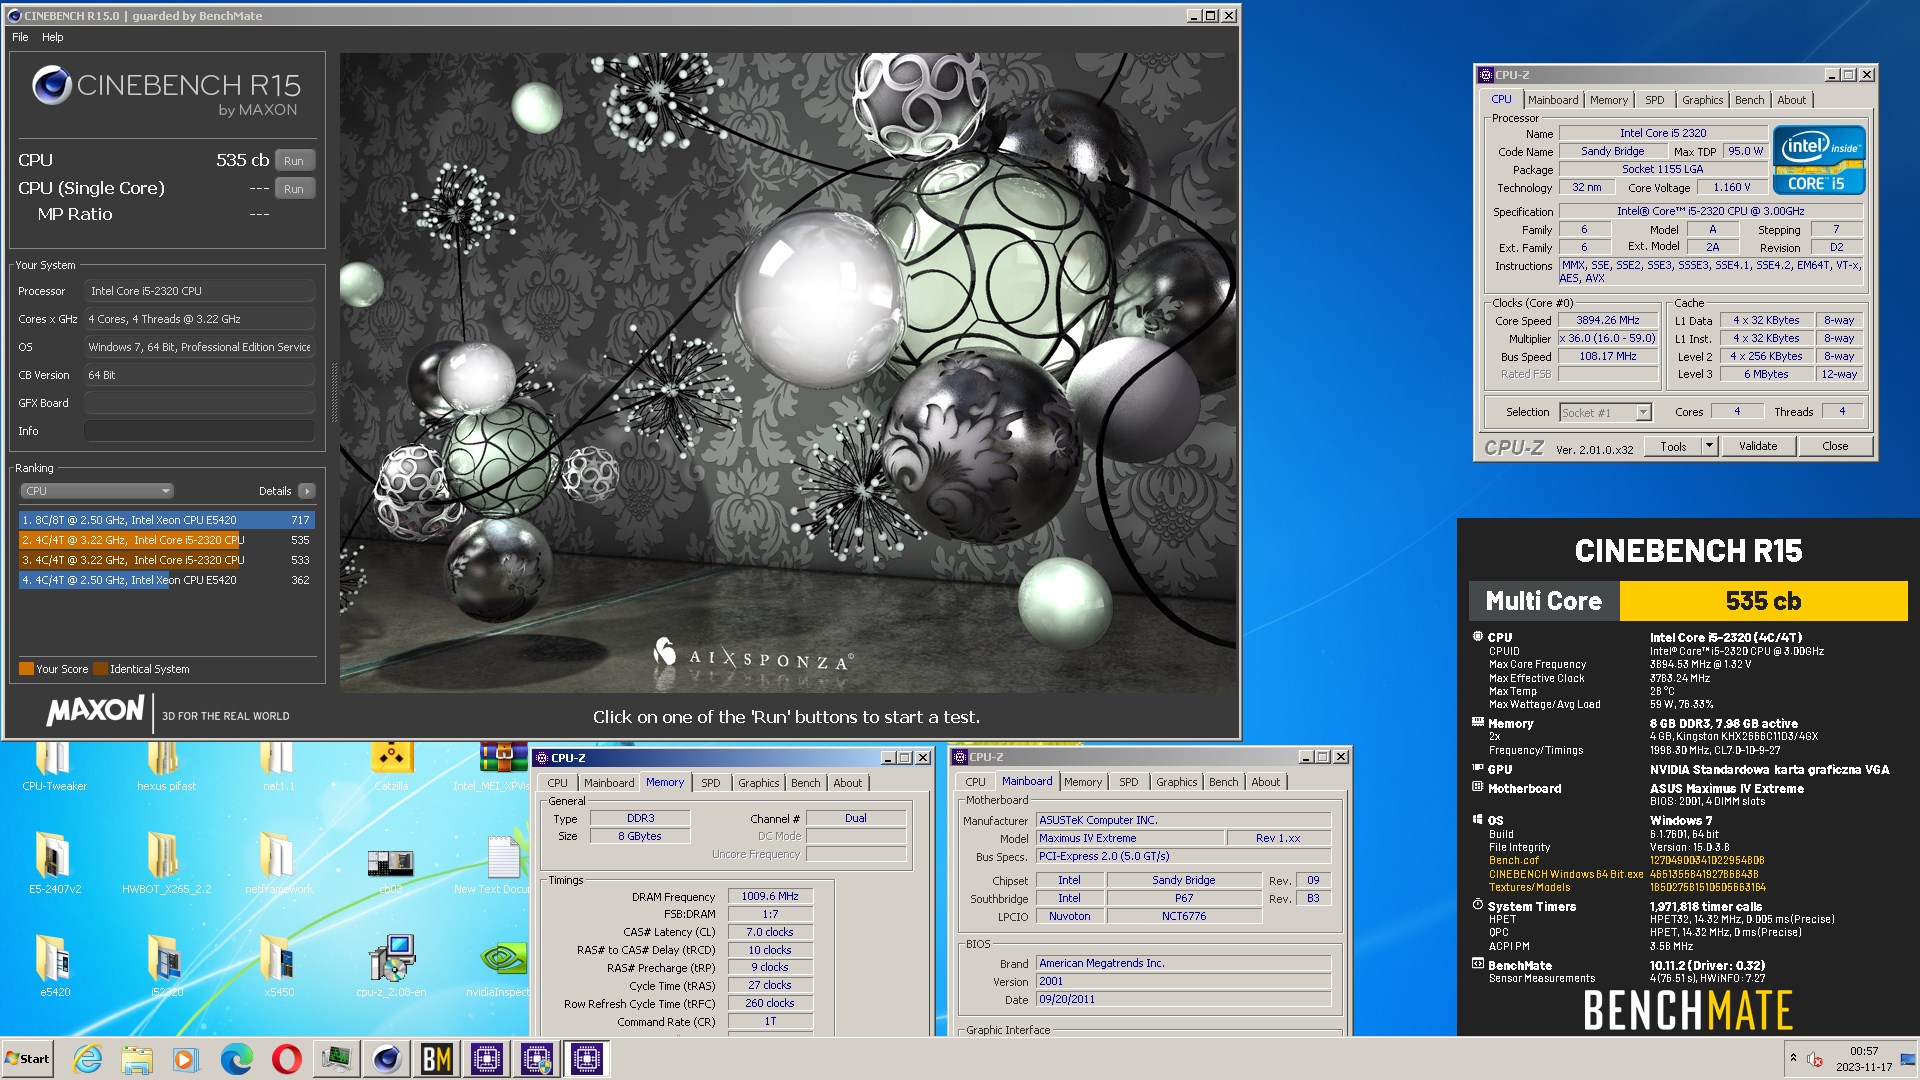Viewport: 1920px width, 1080px height.
Task: Run the CPU Single Core test
Action: pos(294,189)
